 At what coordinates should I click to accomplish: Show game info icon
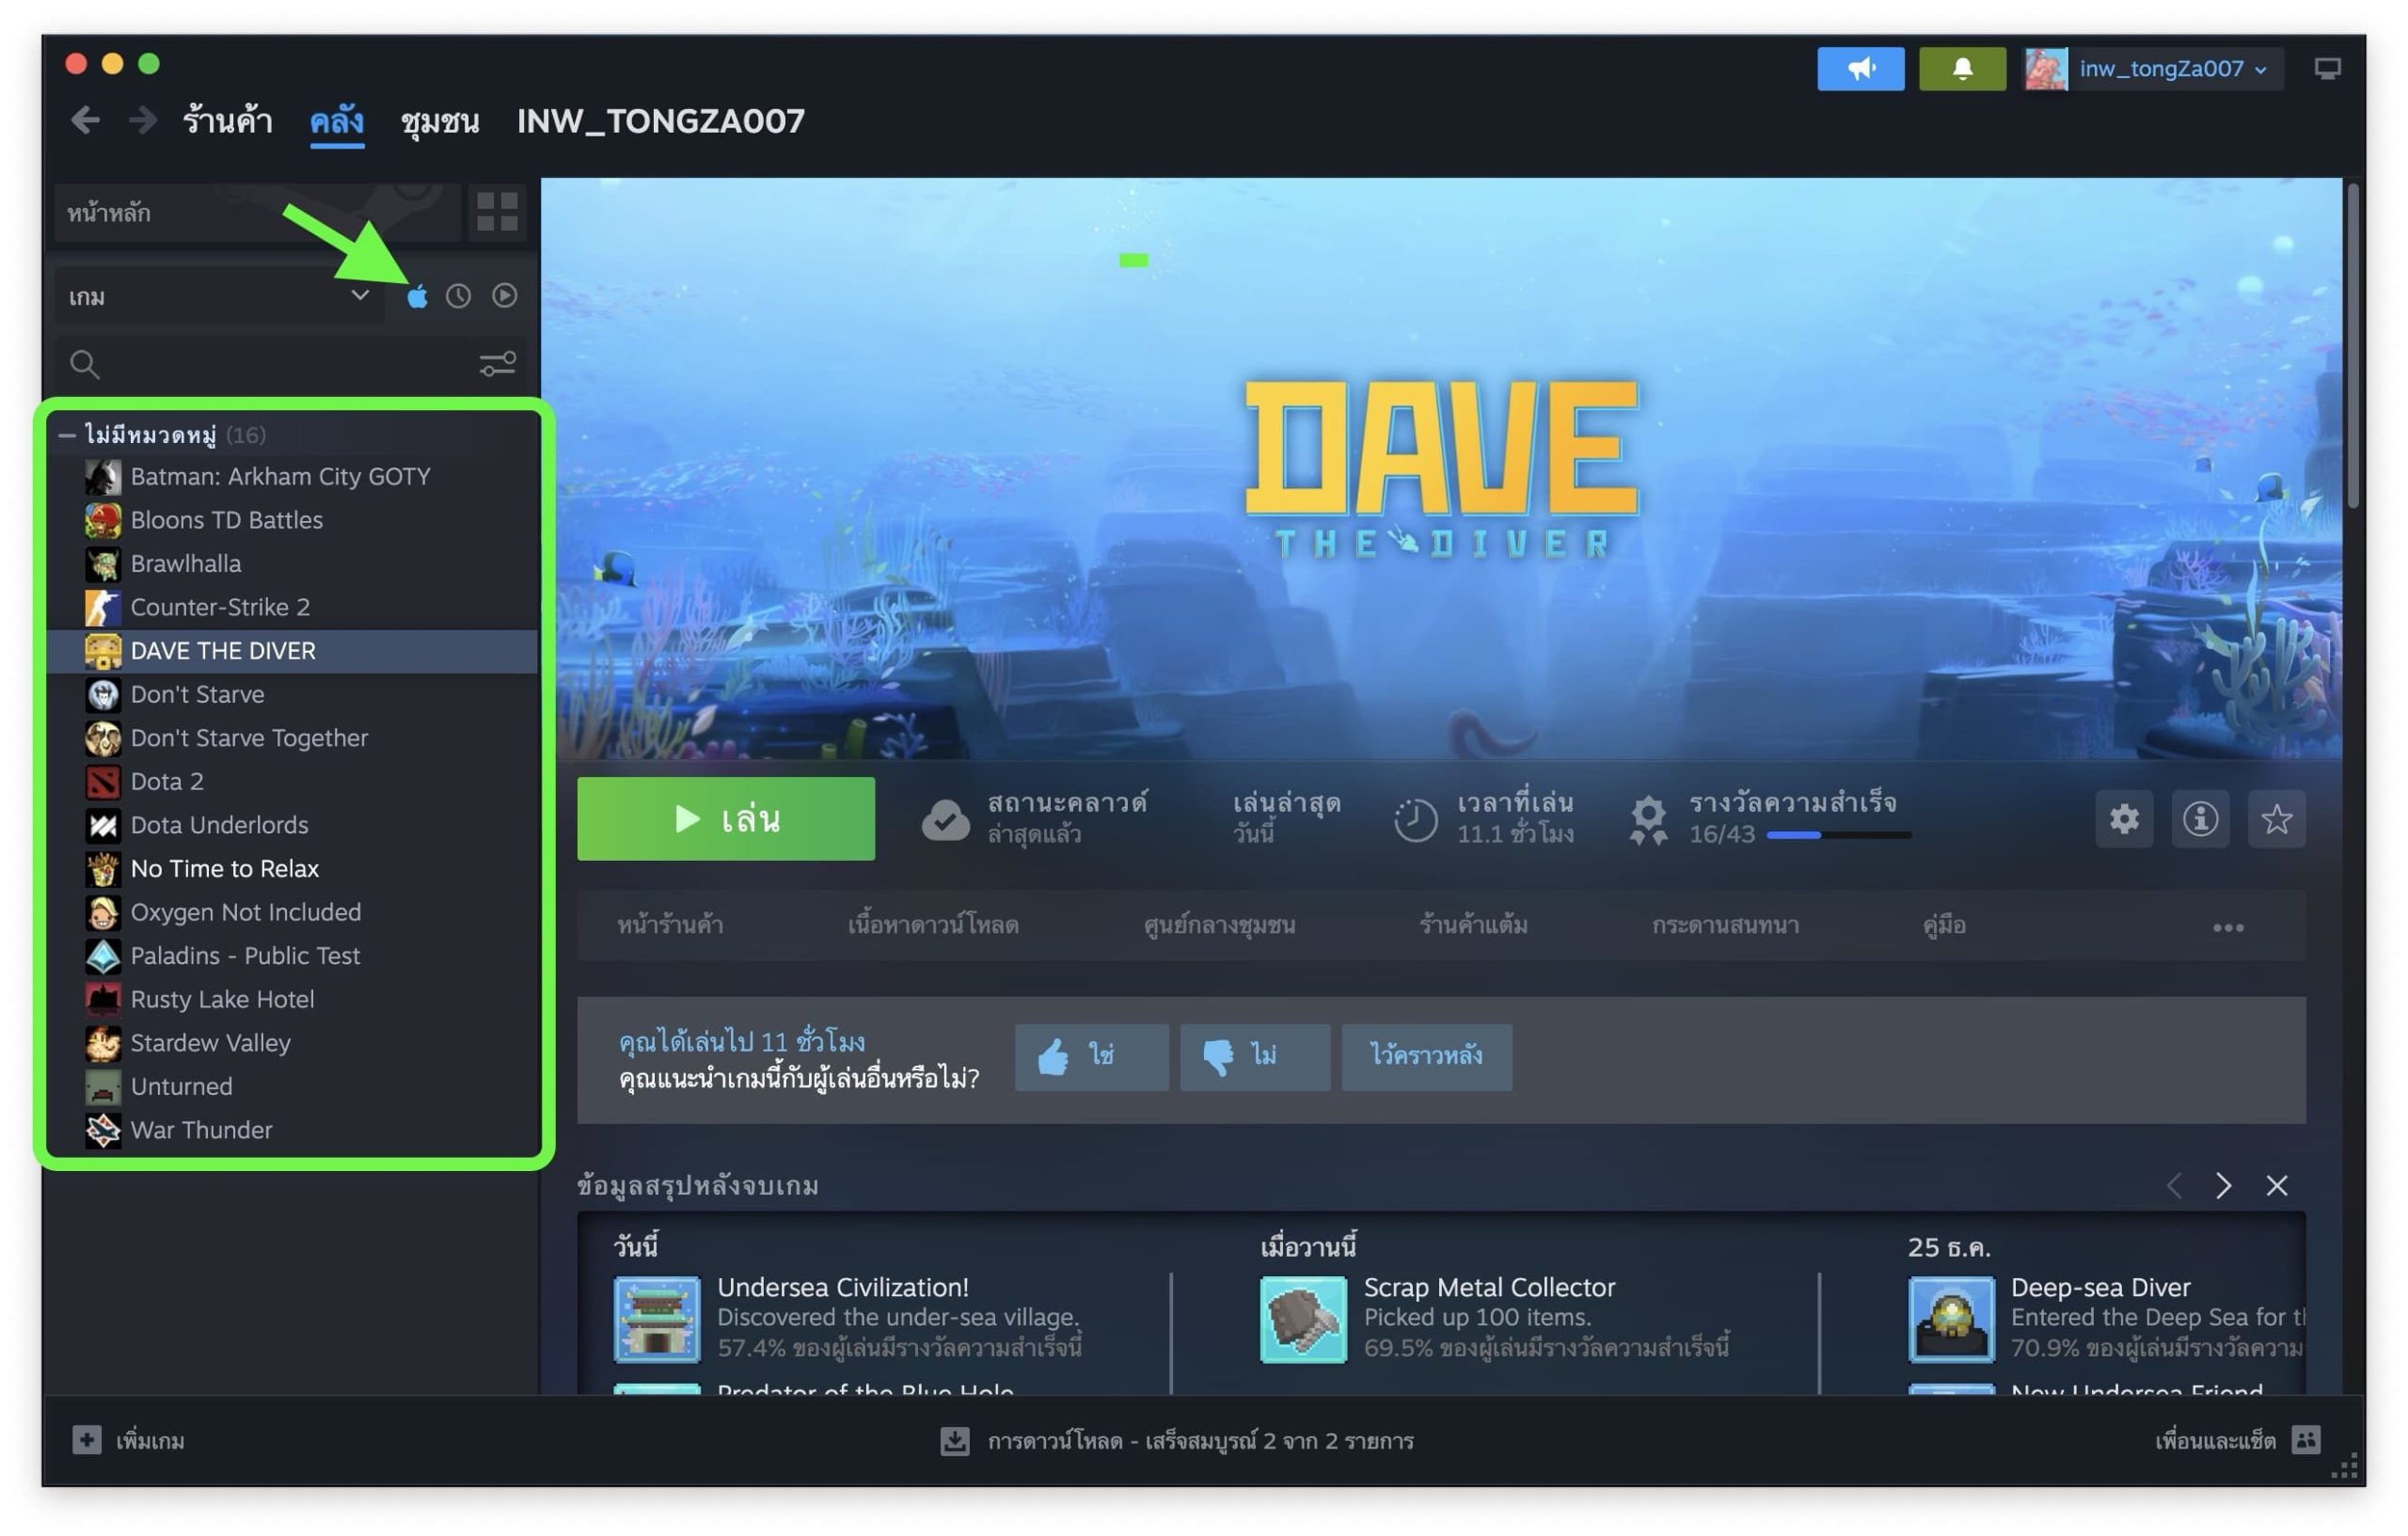(2199, 819)
